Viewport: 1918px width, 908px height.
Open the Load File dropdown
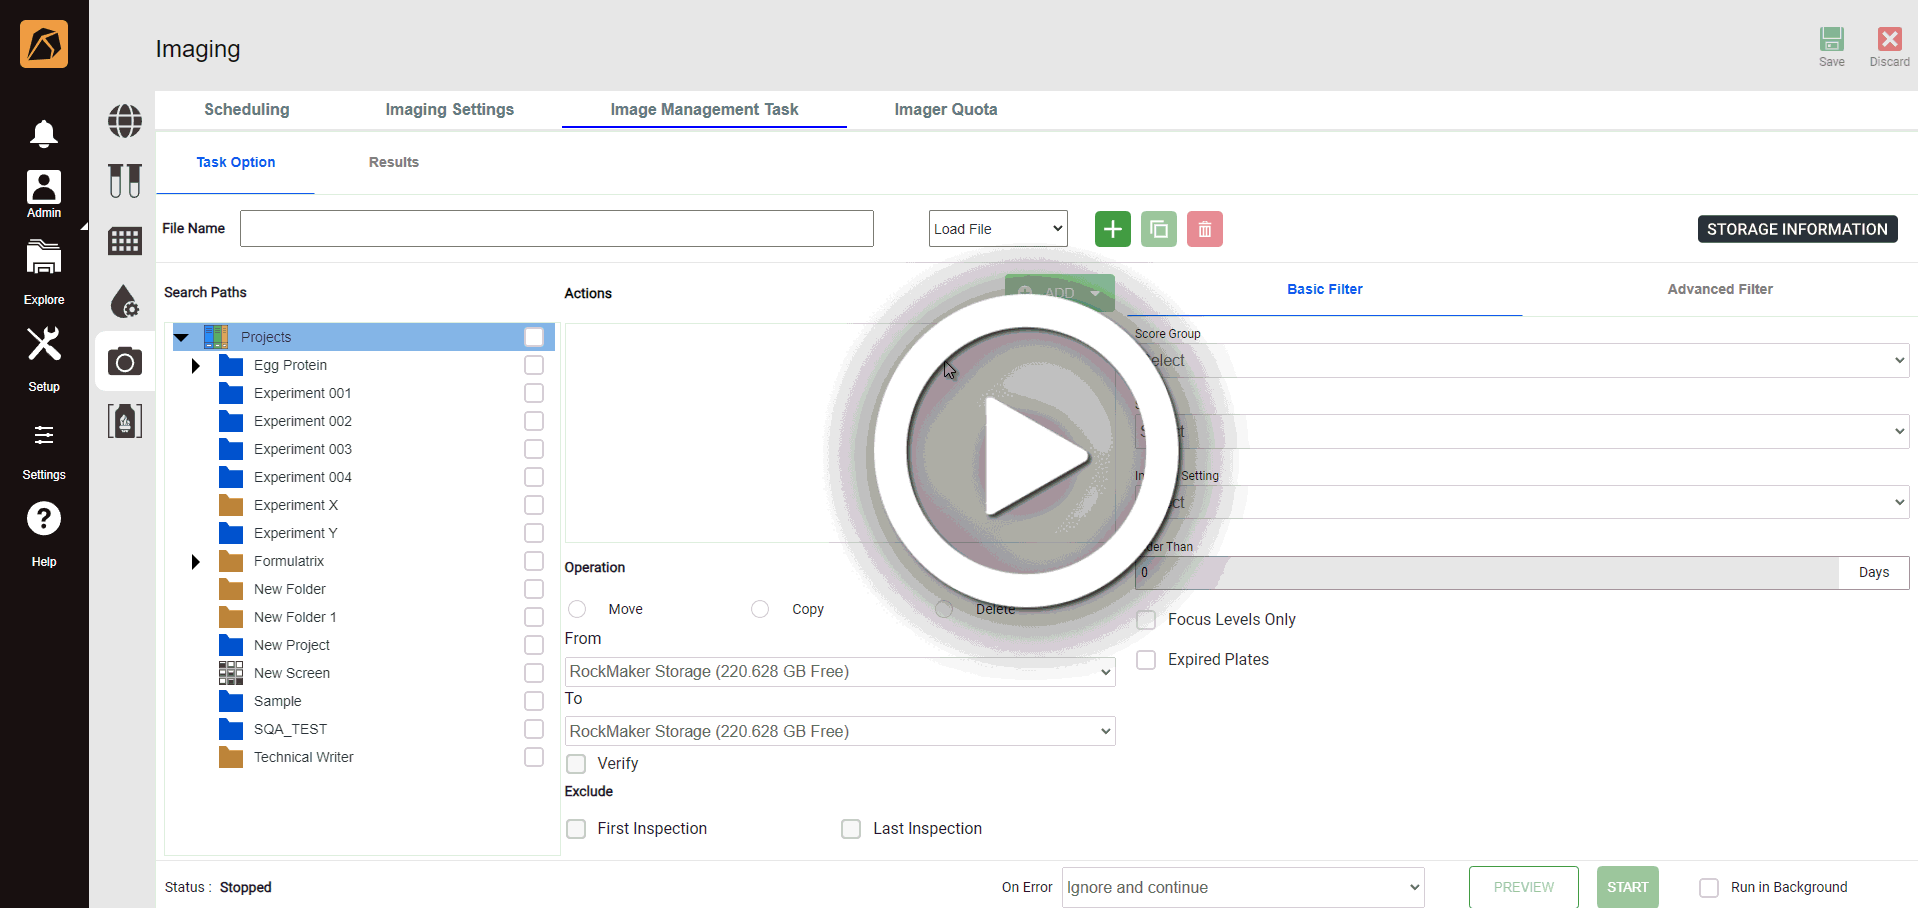point(998,229)
